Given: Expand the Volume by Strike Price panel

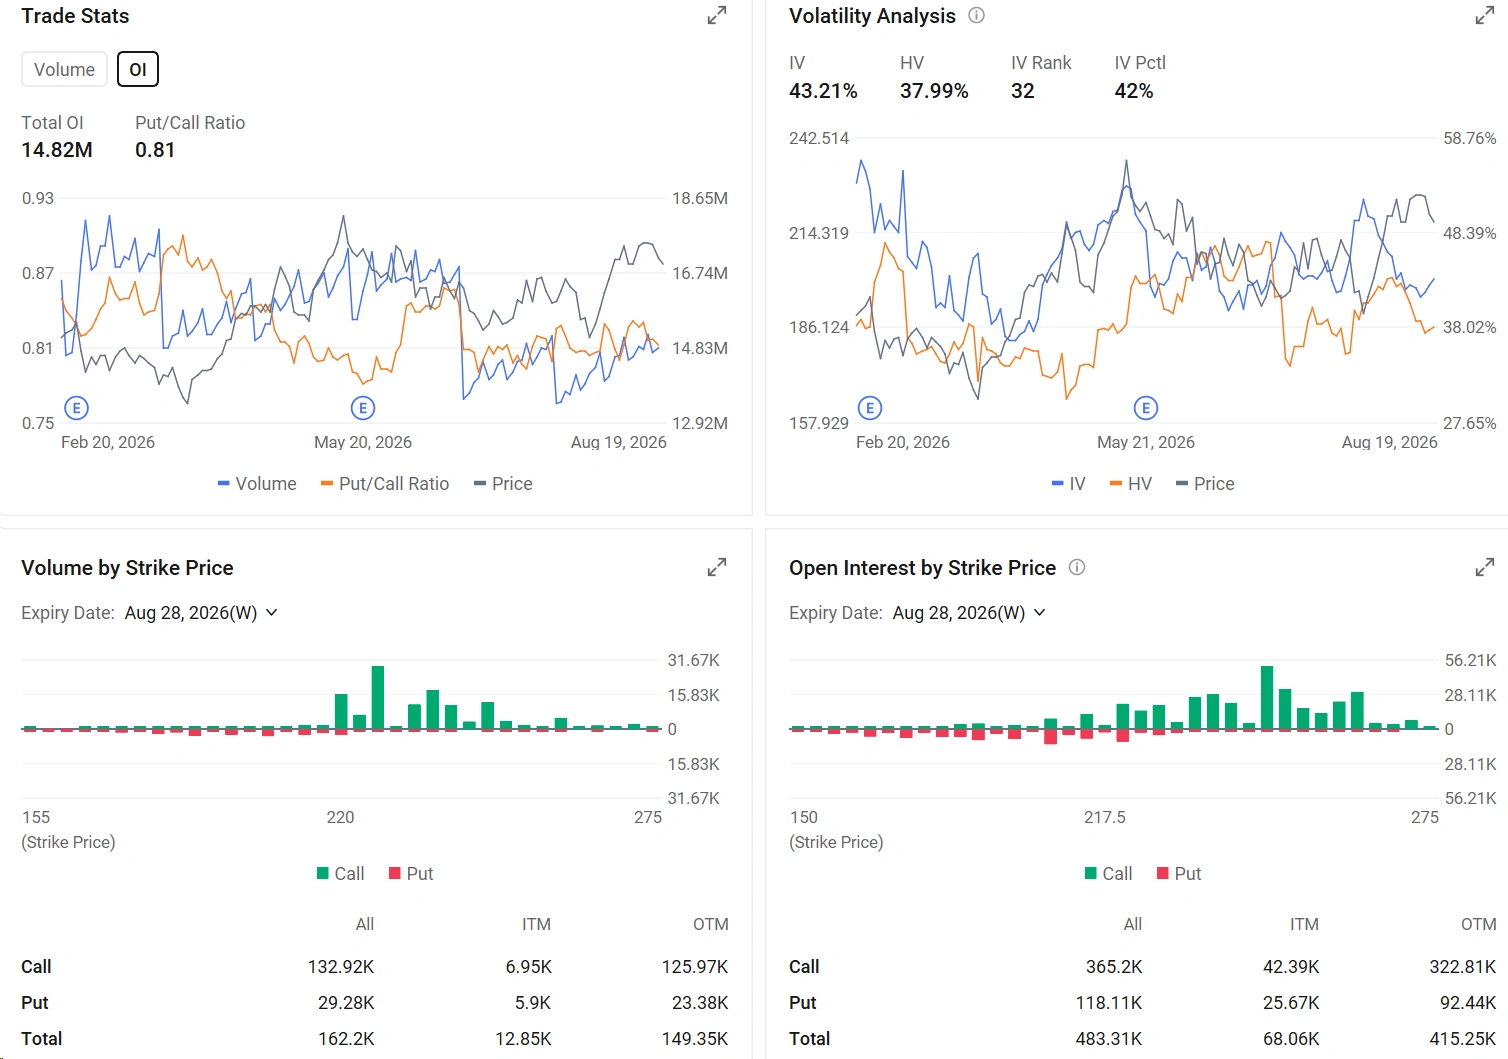Looking at the screenshot, I should [x=717, y=568].
